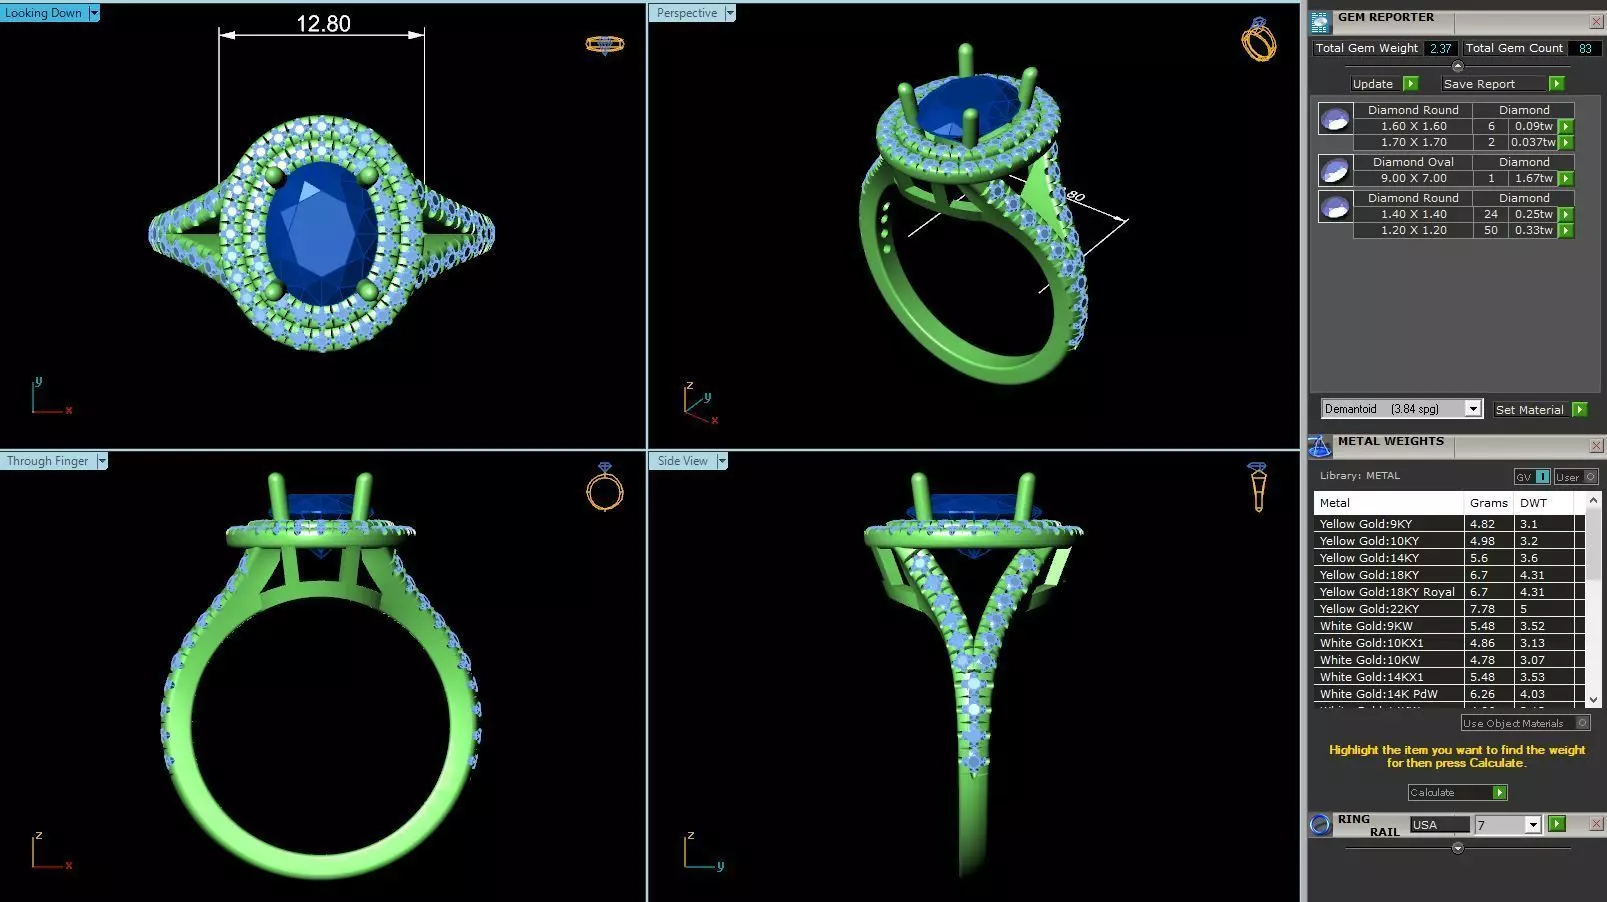
Task: Click the Calculate button
Action: pos(1457,793)
